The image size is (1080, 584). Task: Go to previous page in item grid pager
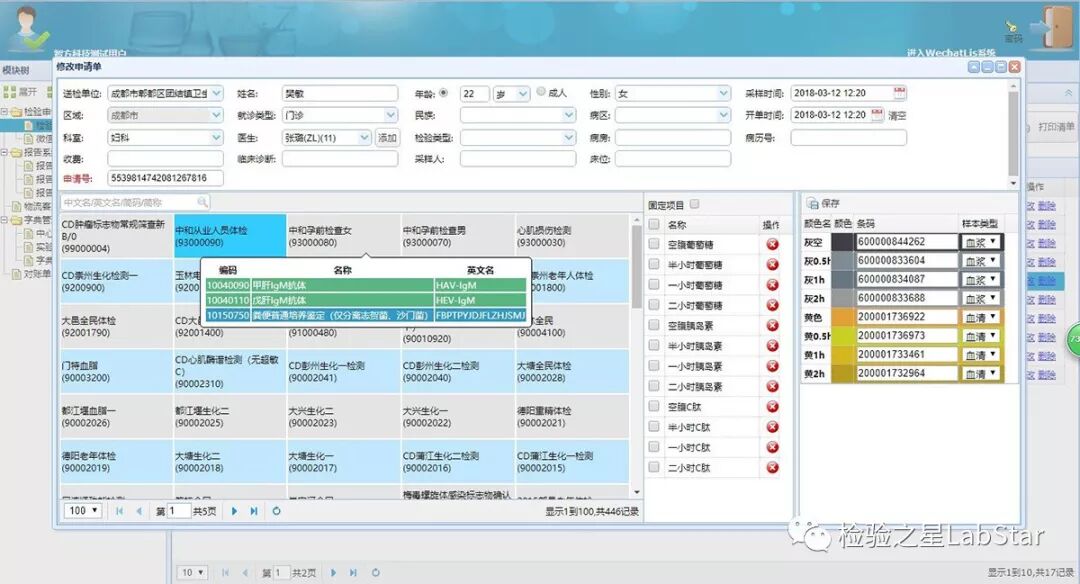pos(139,511)
